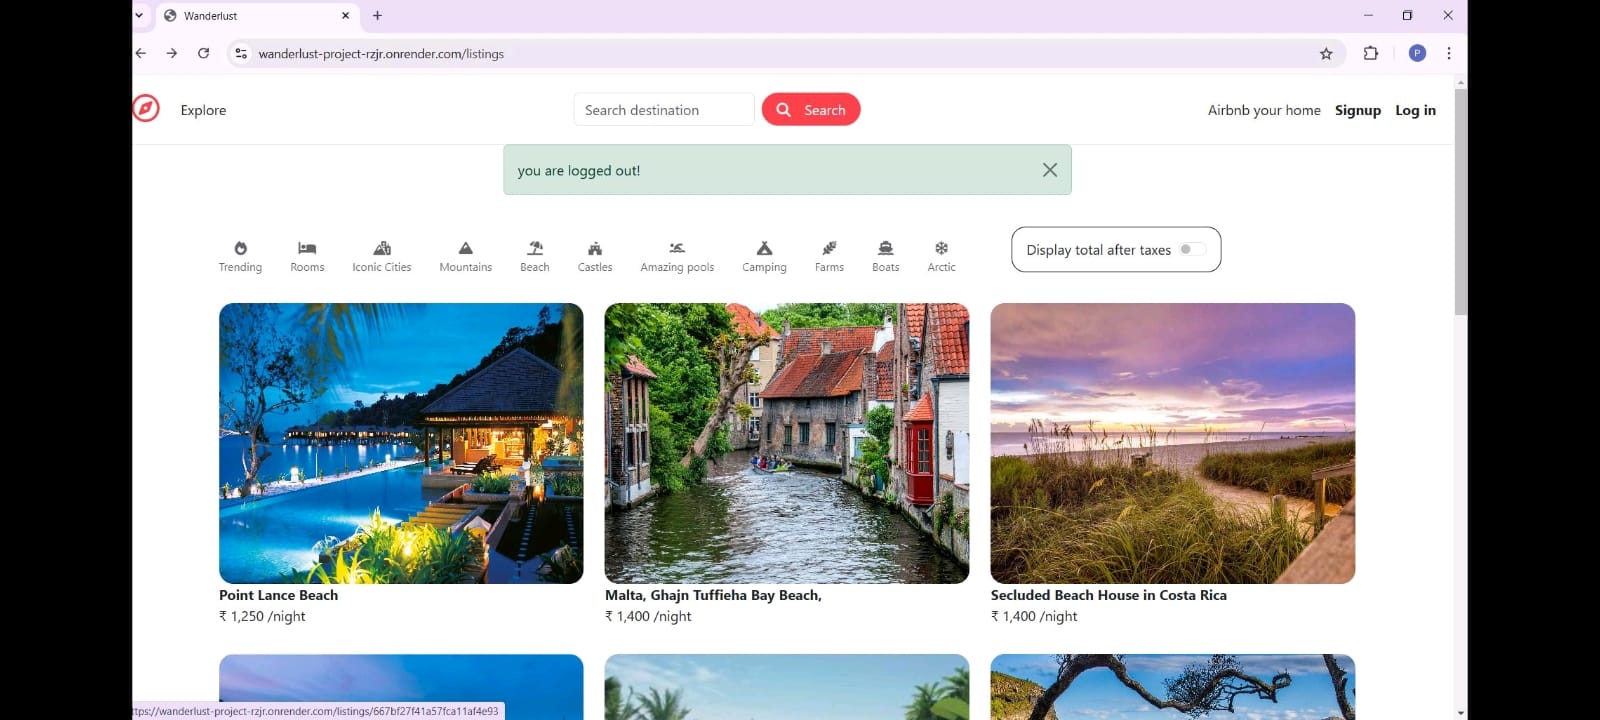Image resolution: width=1600 pixels, height=720 pixels.
Task: Toggle Display total after taxes switch
Action: (x=1191, y=250)
